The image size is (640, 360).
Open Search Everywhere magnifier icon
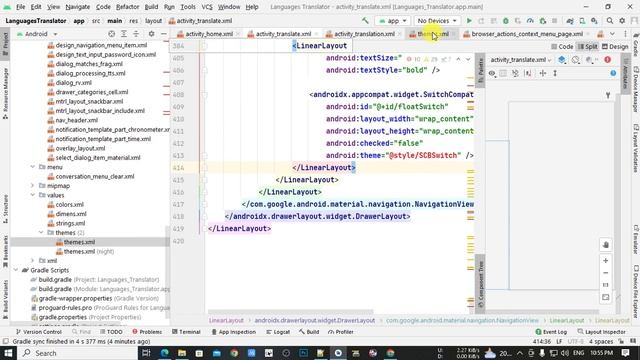coord(609,20)
